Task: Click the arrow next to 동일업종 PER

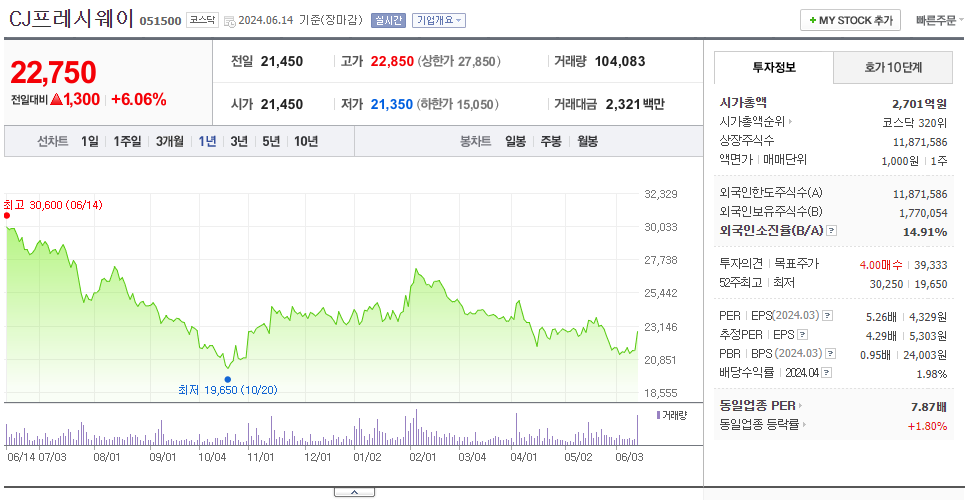Action: point(801,406)
